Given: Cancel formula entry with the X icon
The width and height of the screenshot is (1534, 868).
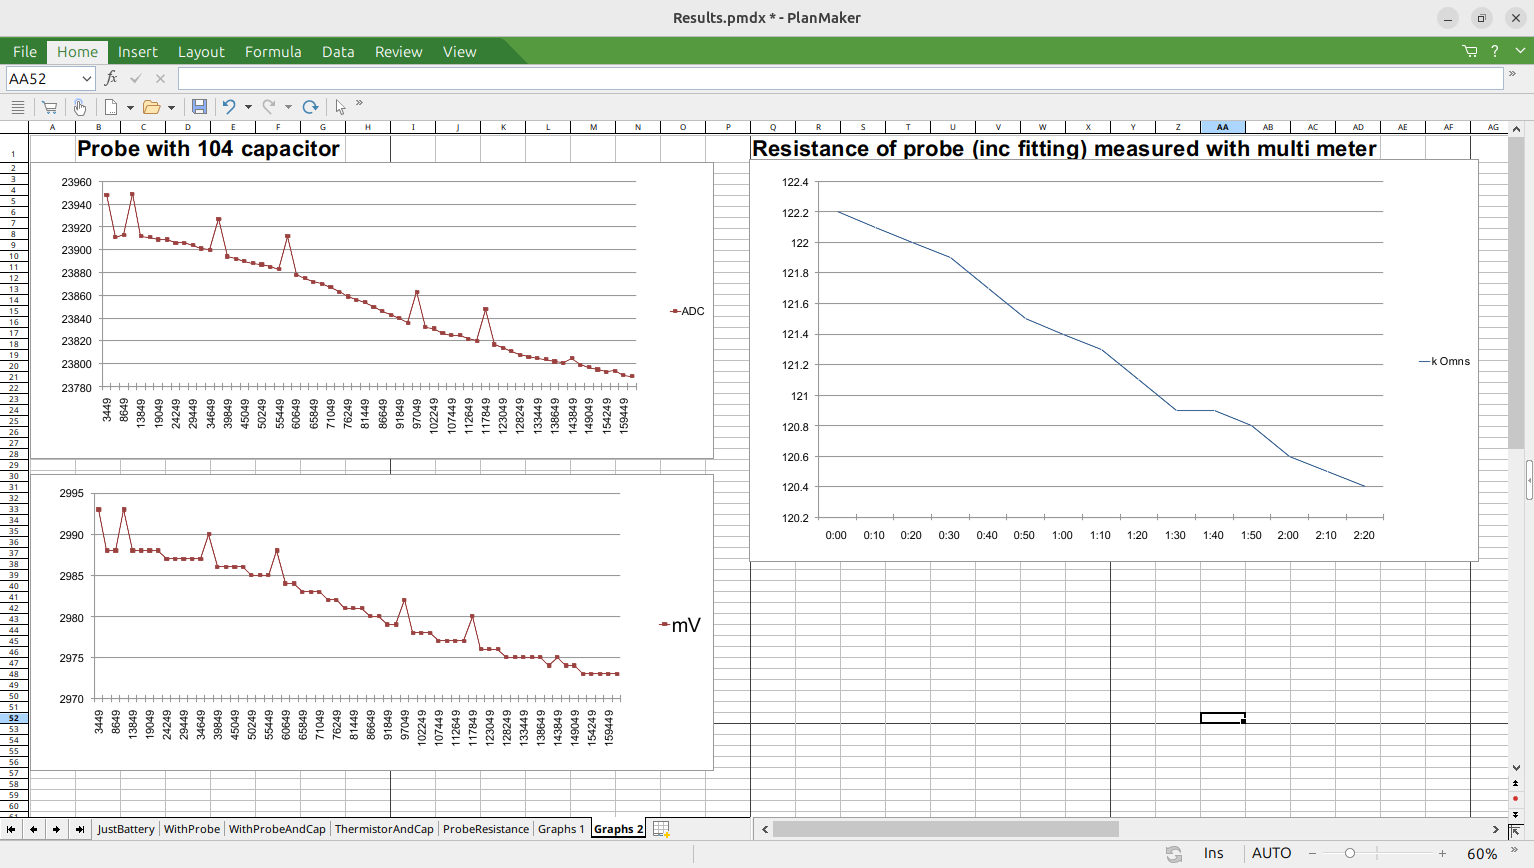Looking at the screenshot, I should pos(160,78).
